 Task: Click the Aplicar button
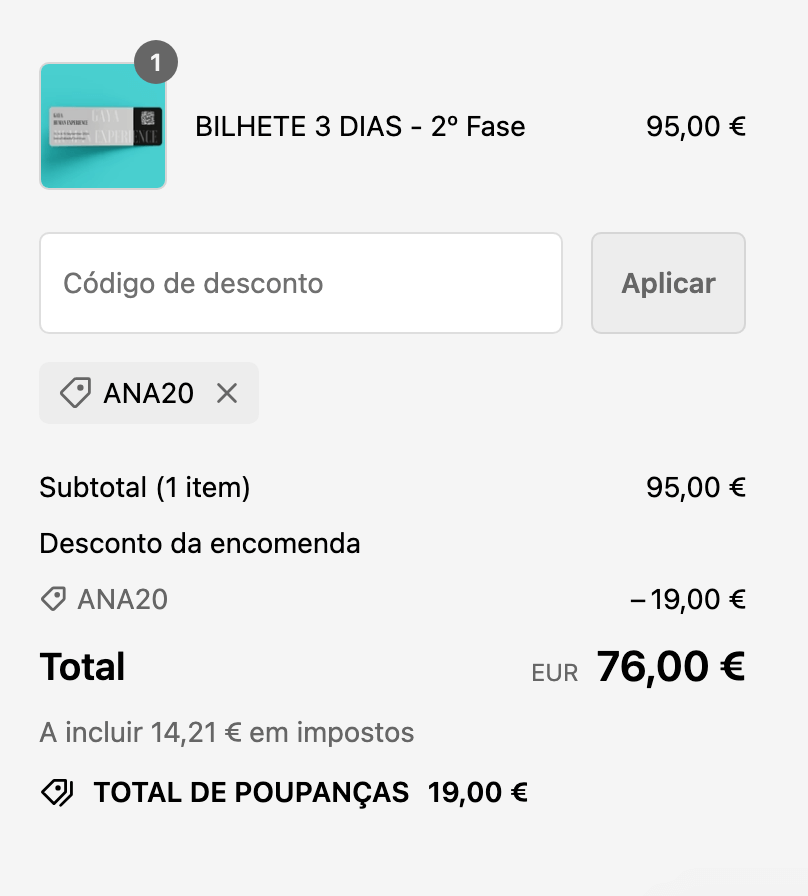(x=668, y=283)
